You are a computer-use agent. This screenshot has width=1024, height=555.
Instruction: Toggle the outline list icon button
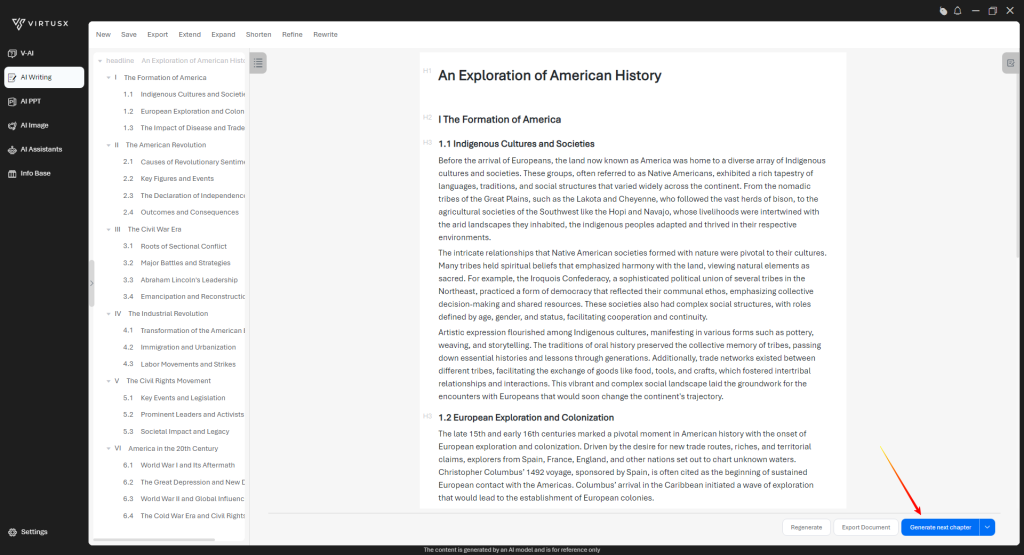(259, 63)
